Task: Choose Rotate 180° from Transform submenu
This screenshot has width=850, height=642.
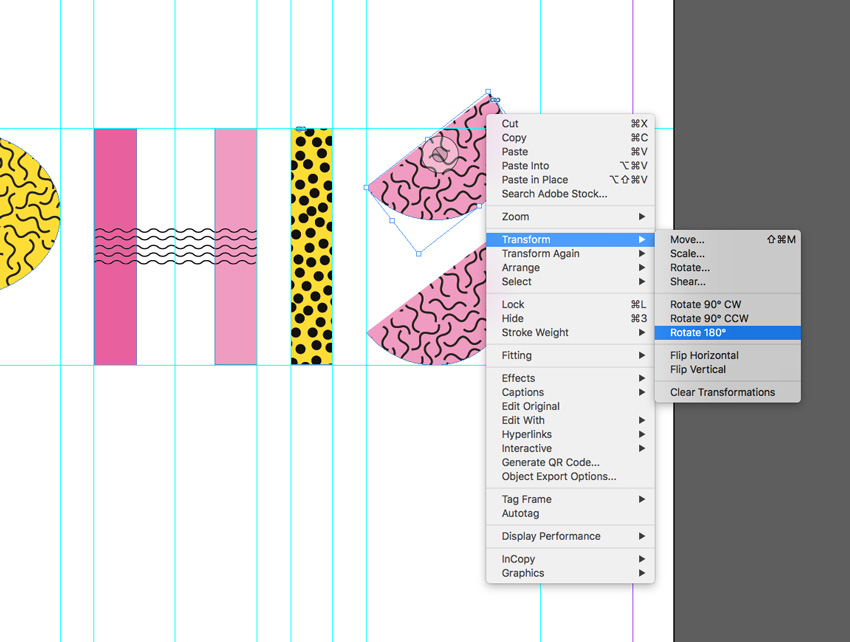Action: click(x=698, y=333)
